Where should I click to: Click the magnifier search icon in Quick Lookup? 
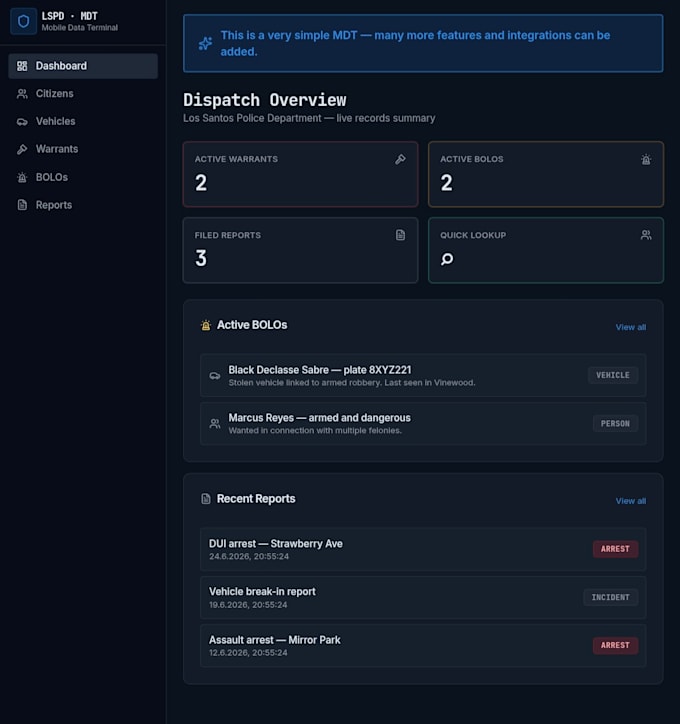click(447, 259)
